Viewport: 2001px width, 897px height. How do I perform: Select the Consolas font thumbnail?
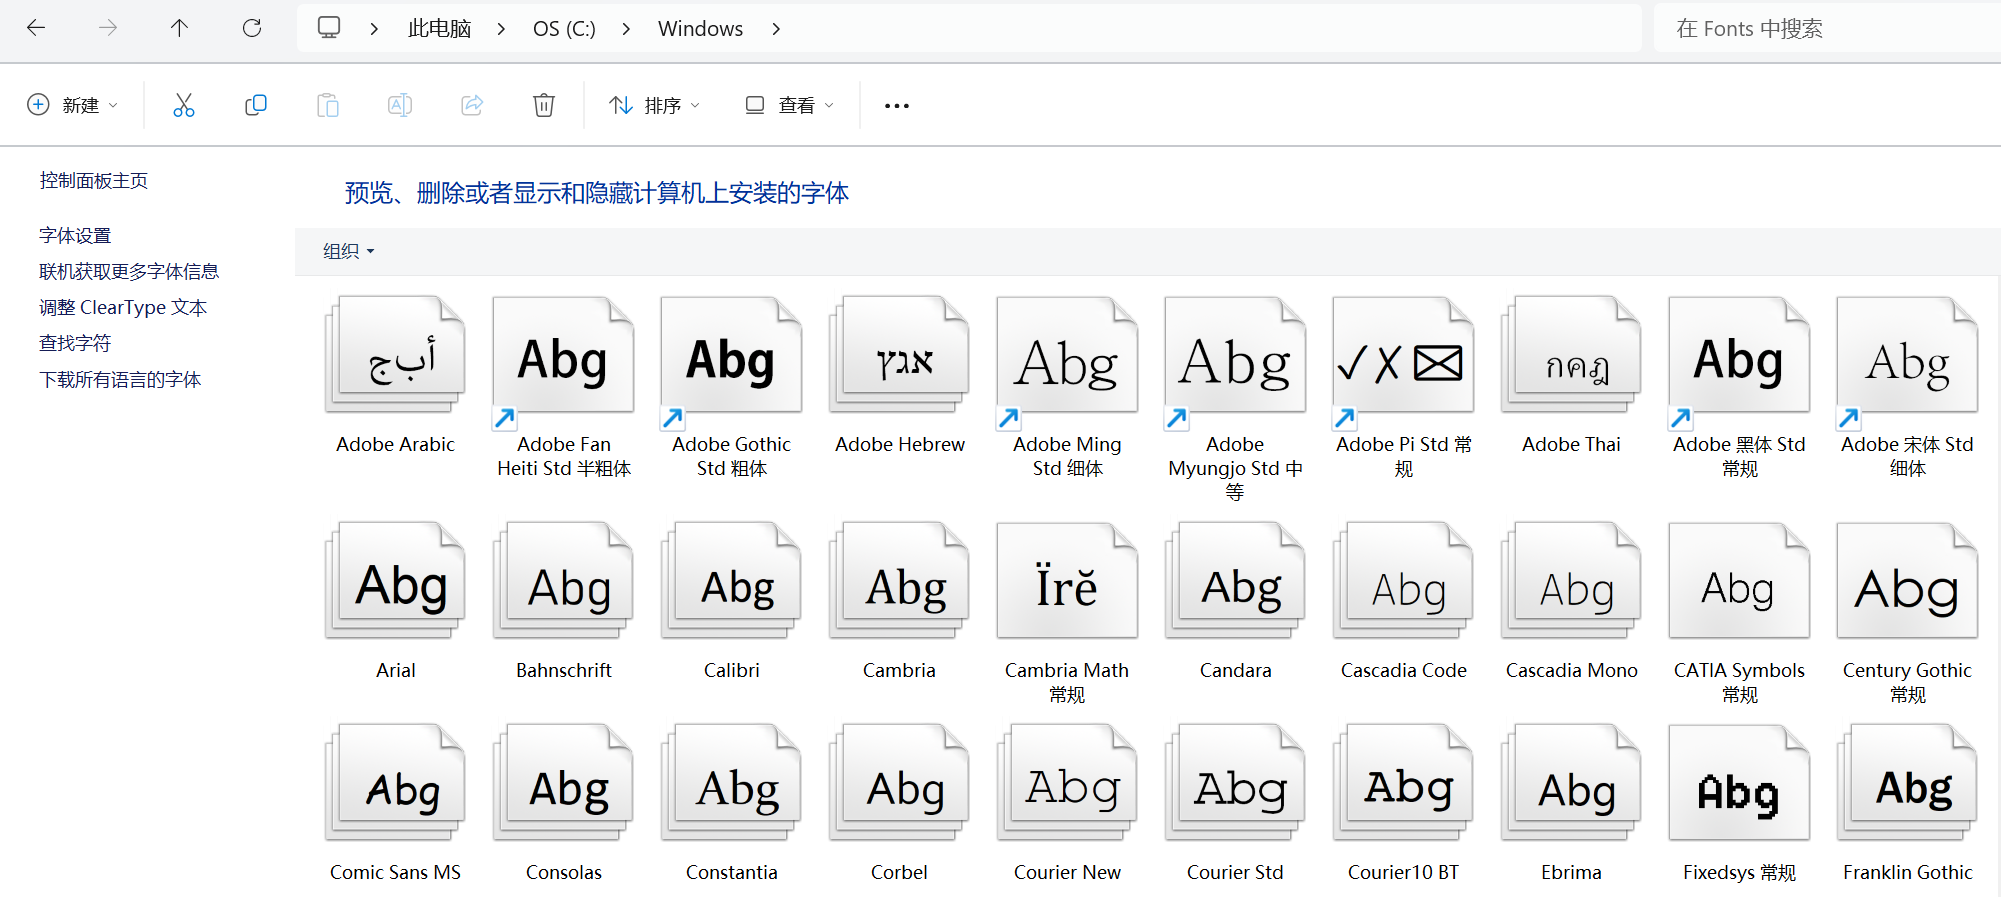point(564,783)
